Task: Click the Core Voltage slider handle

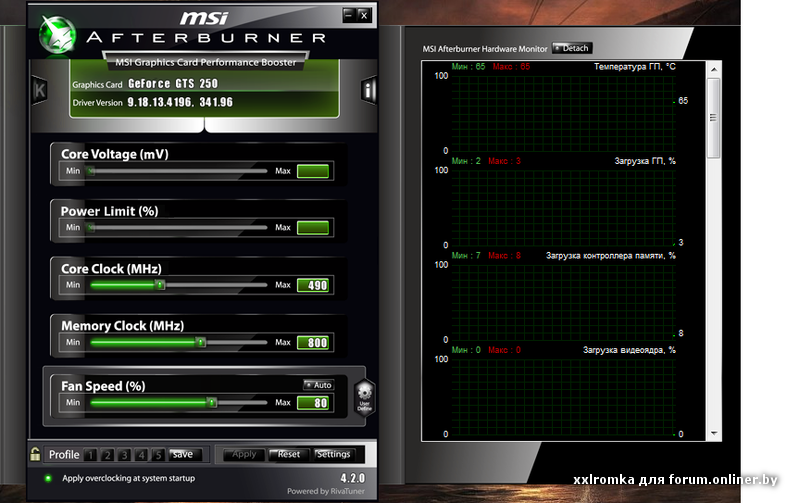Action: (x=91, y=171)
